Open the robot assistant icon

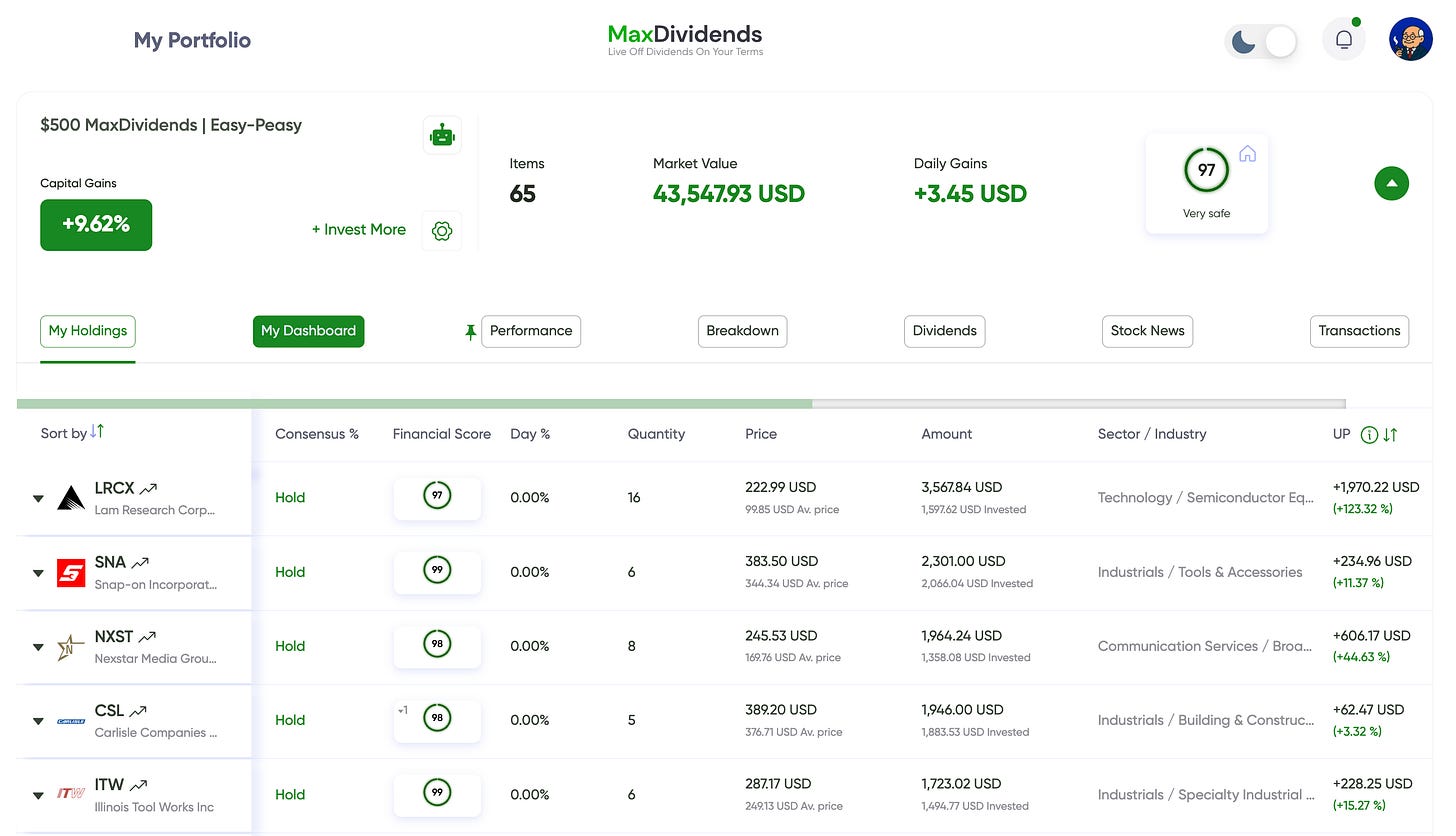point(442,135)
